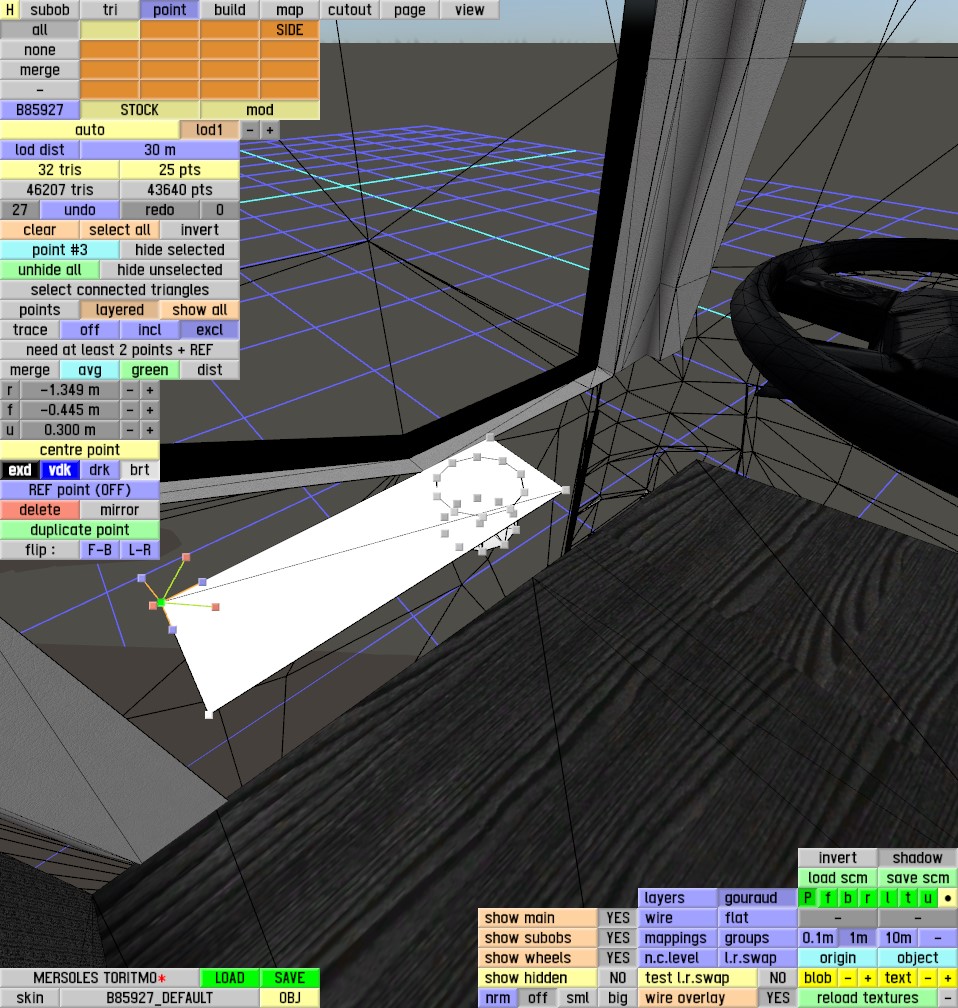Set trace to off
Viewport: 958px width, 1008px height.
point(89,330)
